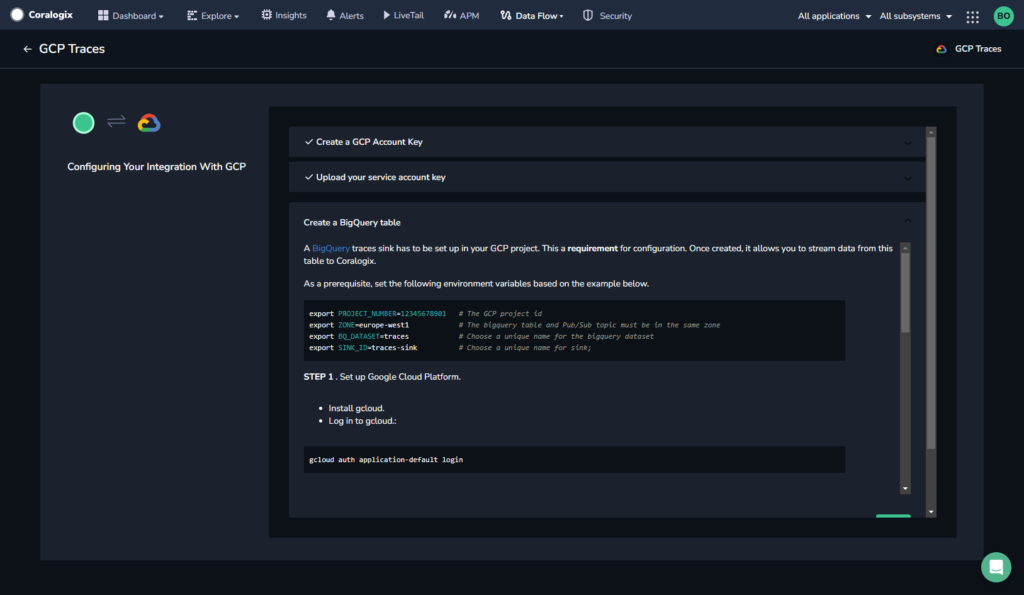Click the green Coralogix circle icon
This screenshot has width=1024, height=595.
84,123
